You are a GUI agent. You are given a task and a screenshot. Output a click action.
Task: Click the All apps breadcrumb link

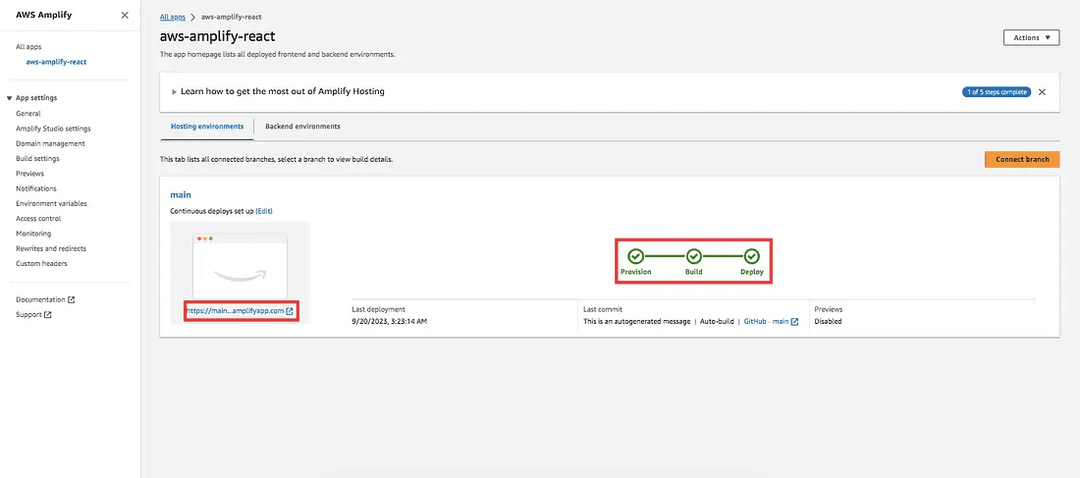(x=174, y=18)
